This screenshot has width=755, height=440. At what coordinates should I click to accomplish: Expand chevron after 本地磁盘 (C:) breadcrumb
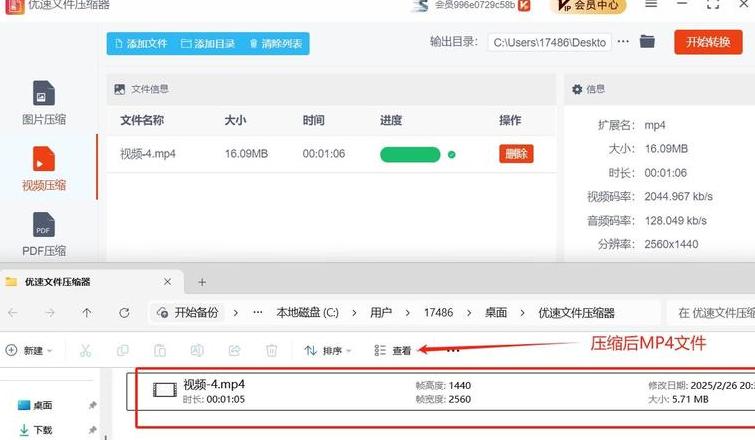(x=354, y=313)
